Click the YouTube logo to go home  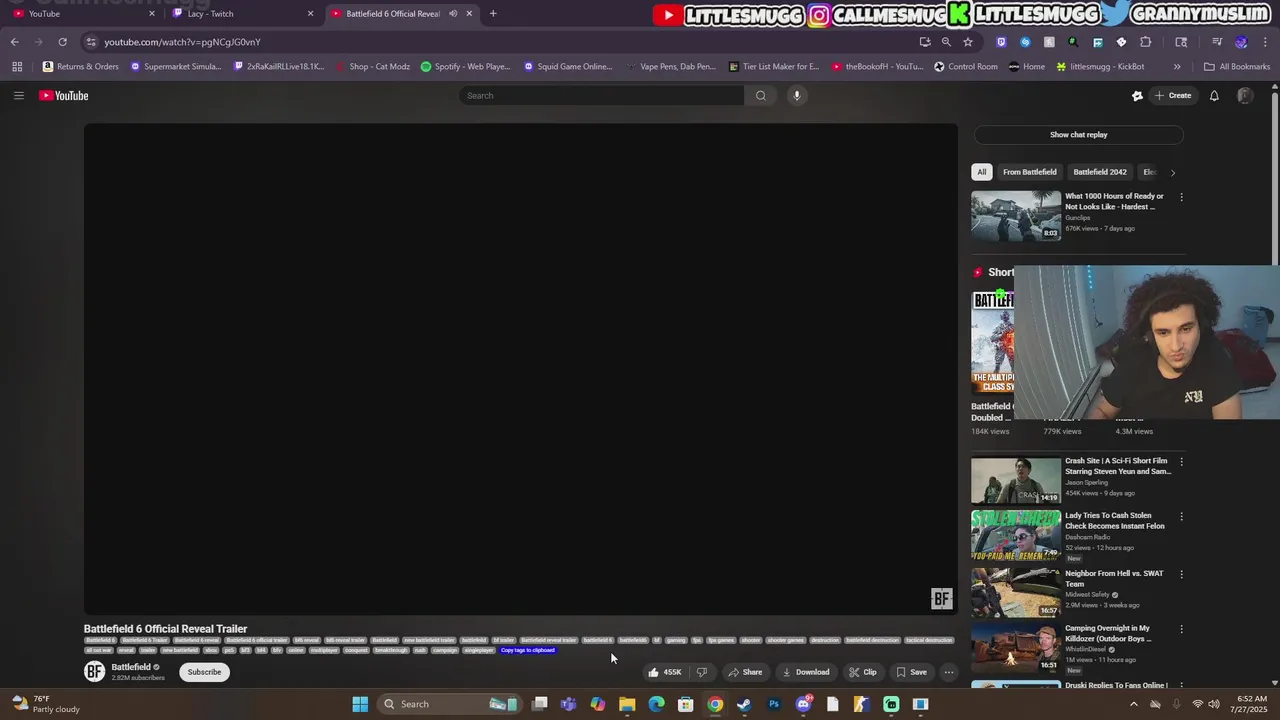pos(64,95)
